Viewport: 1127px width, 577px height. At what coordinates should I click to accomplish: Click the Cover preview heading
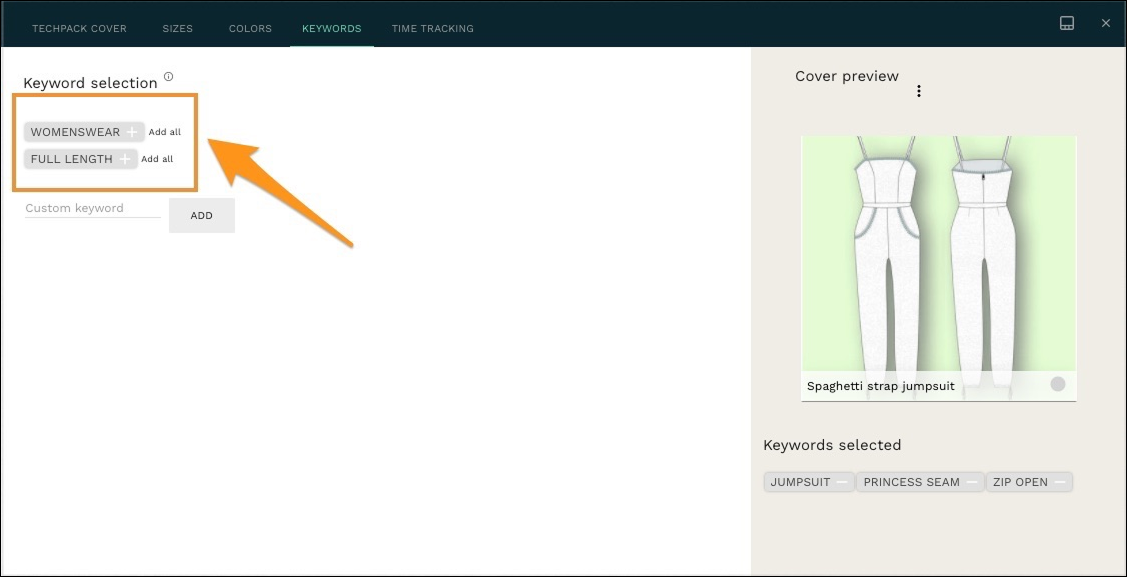[847, 76]
